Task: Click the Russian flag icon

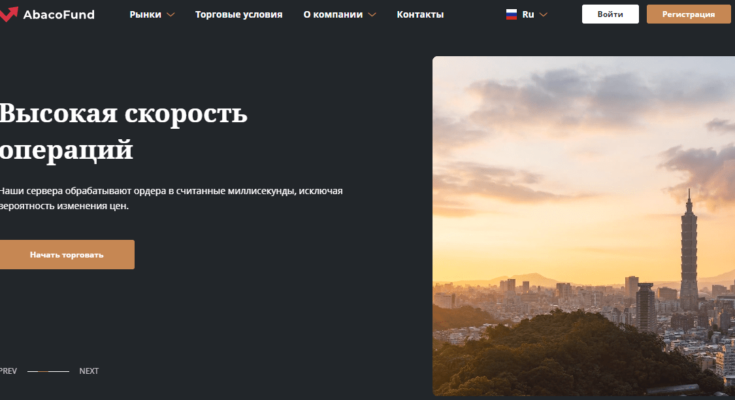Action: coord(511,15)
